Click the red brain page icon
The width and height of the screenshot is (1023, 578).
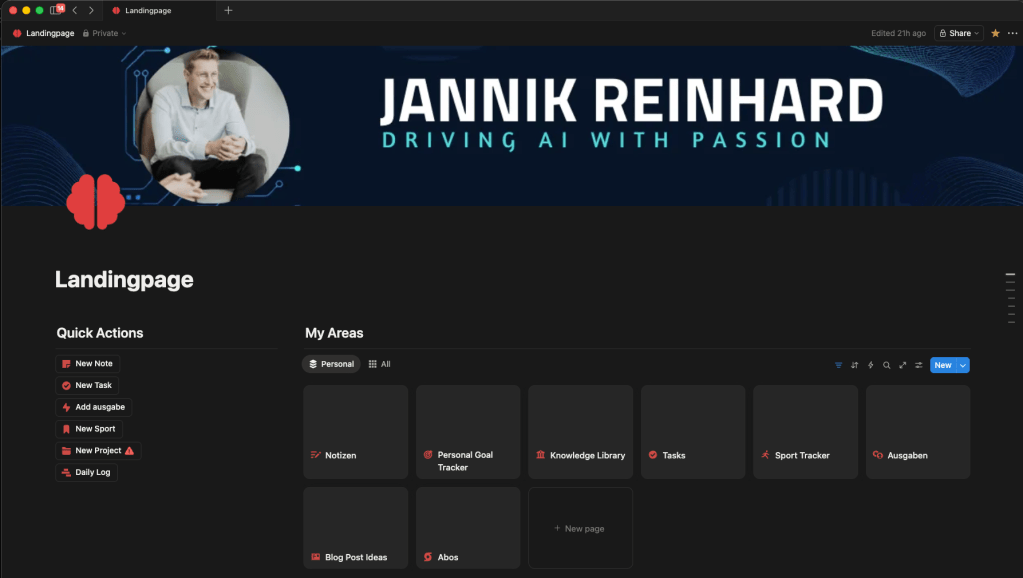[95, 201]
